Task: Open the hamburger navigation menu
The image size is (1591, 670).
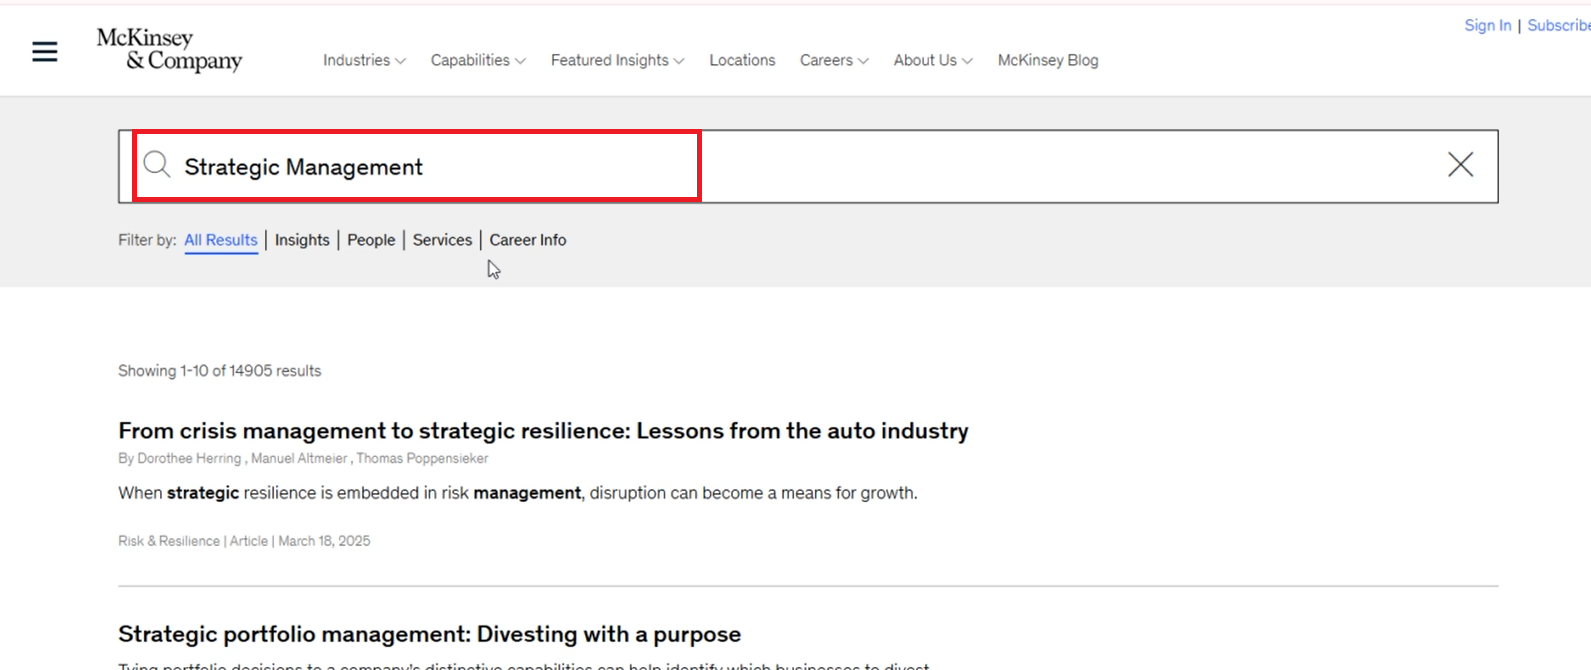Action: [x=45, y=52]
